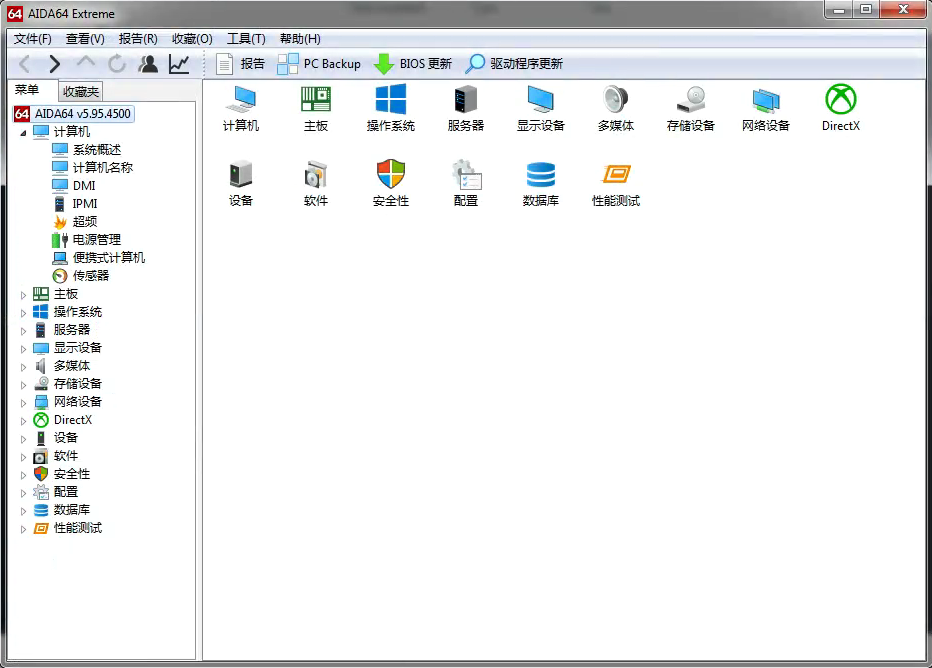932x668 pixels.
Task: Open the 主板 motherboard icon in main panel
Action: point(316,100)
